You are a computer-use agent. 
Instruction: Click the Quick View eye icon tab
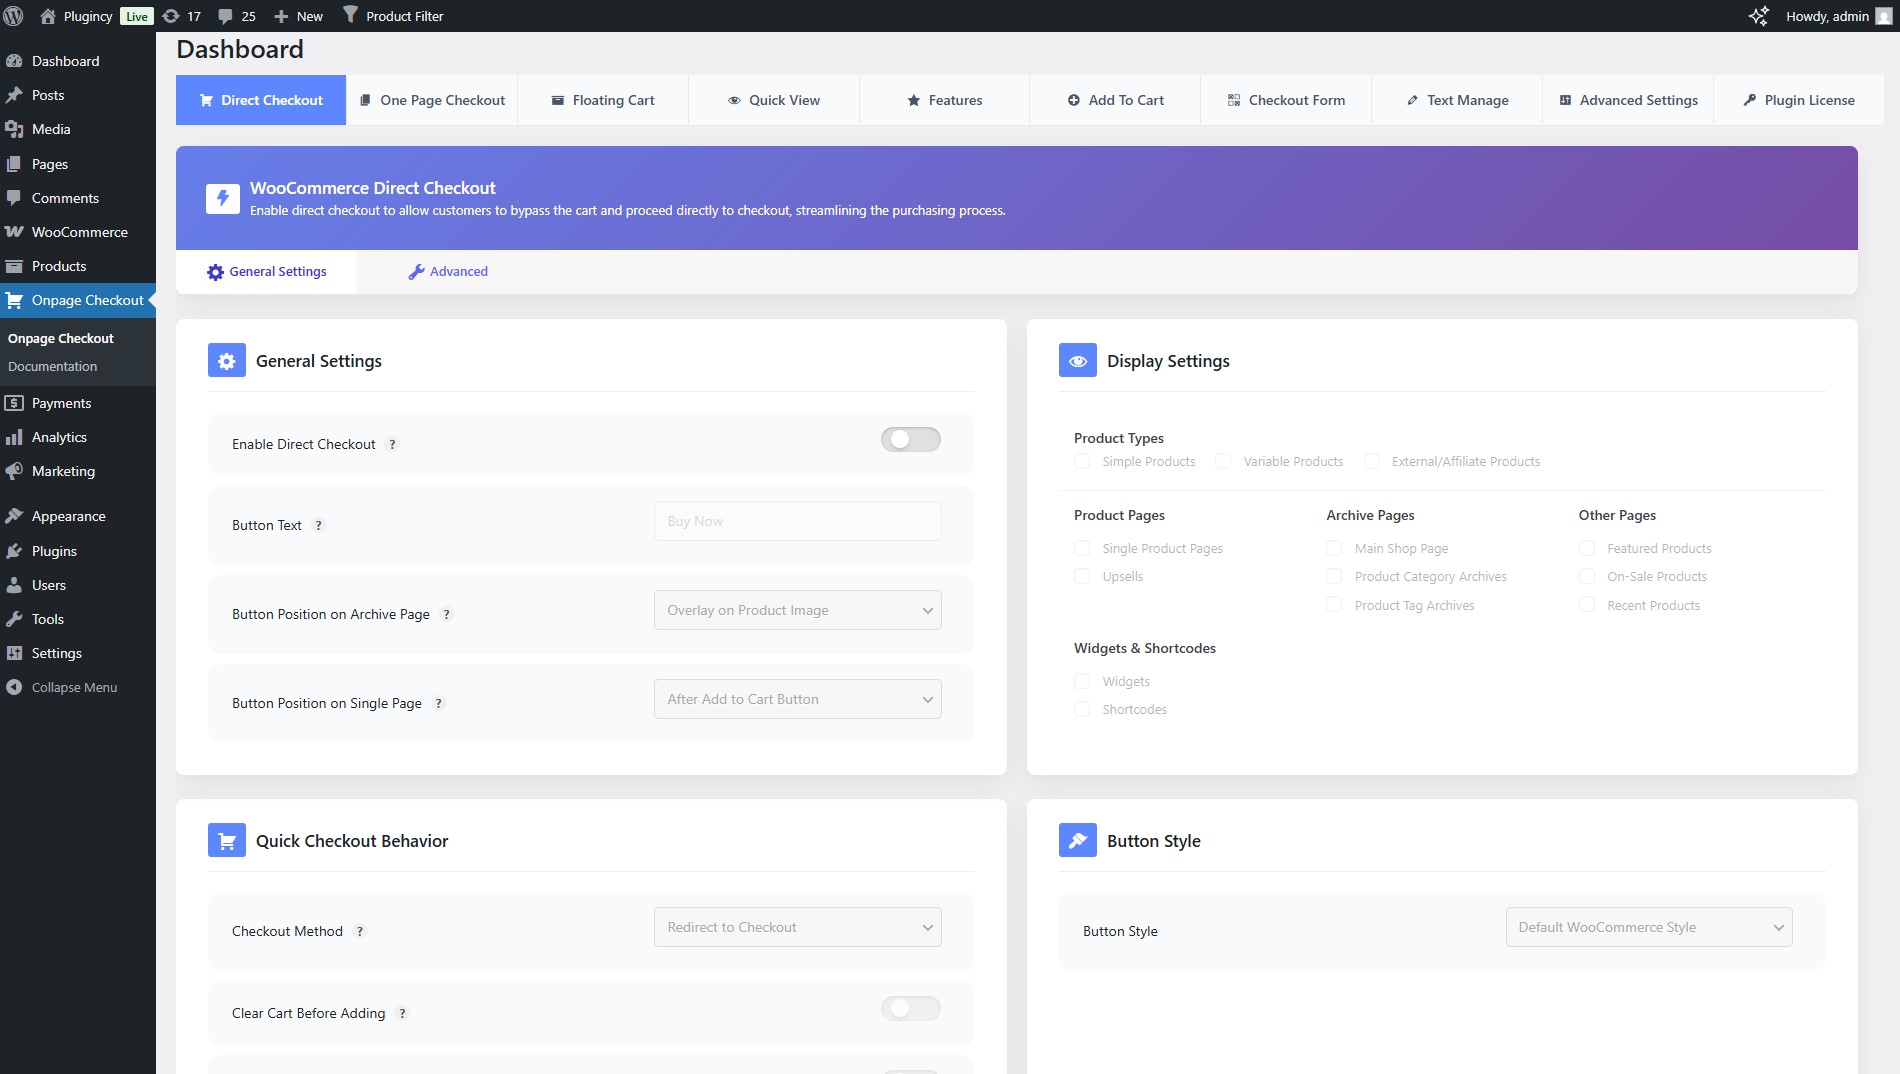734,100
